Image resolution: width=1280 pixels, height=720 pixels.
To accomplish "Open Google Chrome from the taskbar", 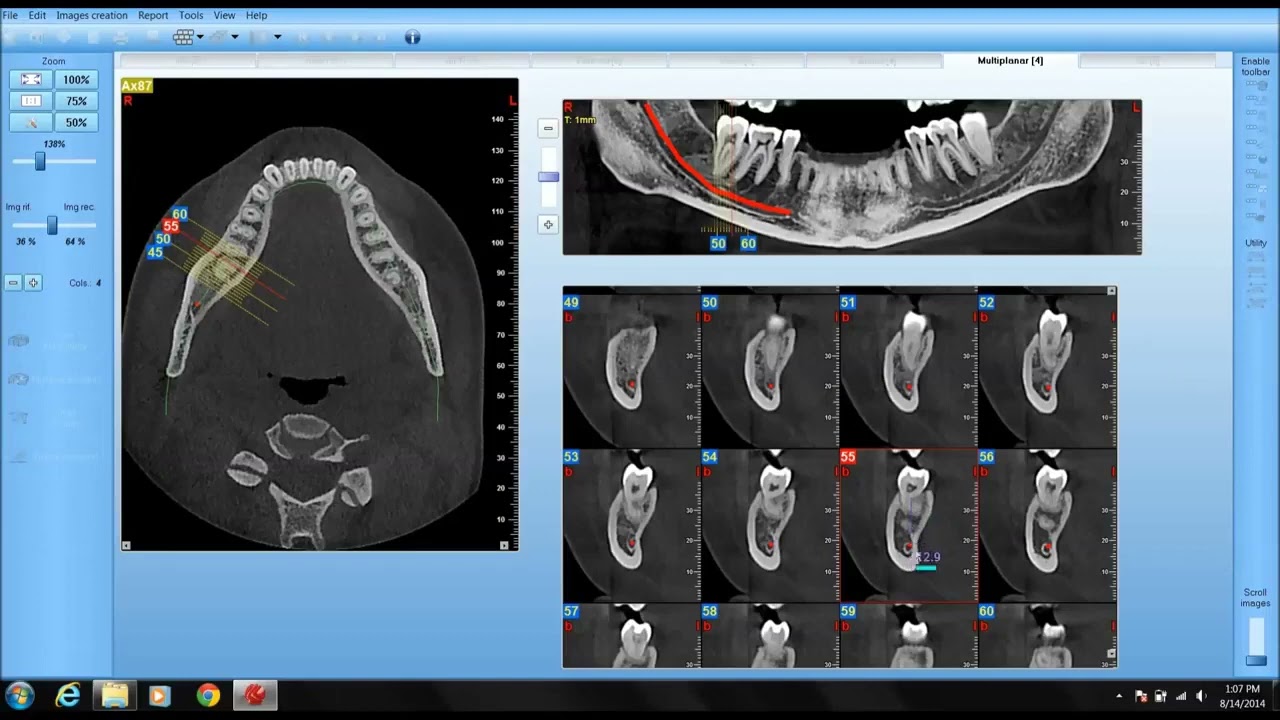I will coord(208,695).
